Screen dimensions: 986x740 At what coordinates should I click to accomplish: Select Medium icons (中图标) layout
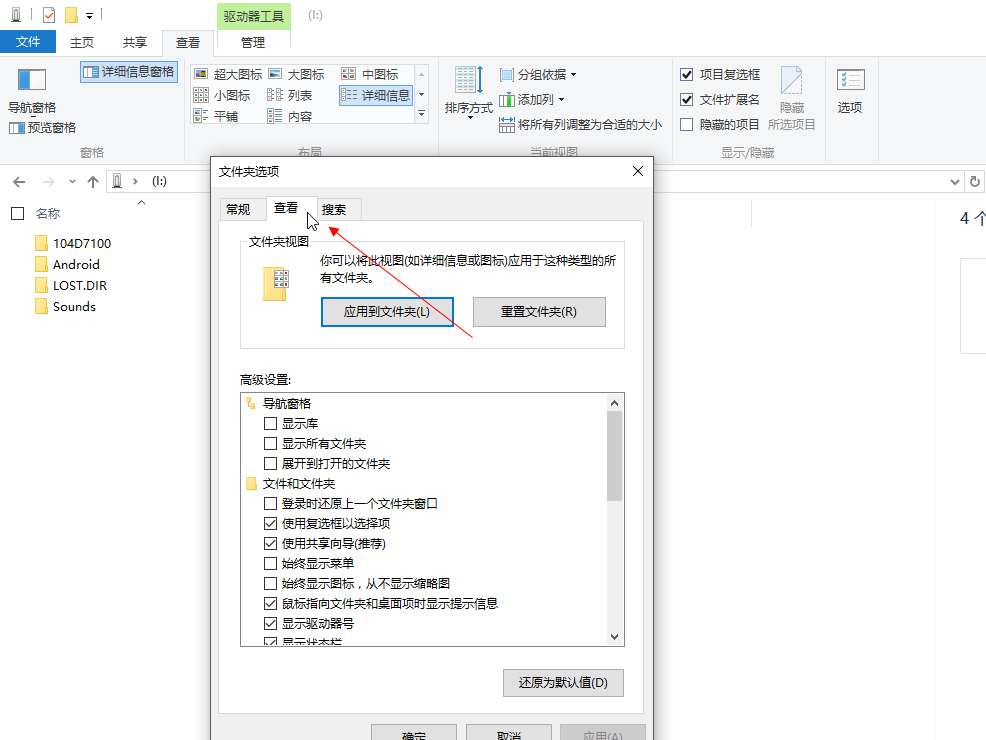(x=370, y=74)
